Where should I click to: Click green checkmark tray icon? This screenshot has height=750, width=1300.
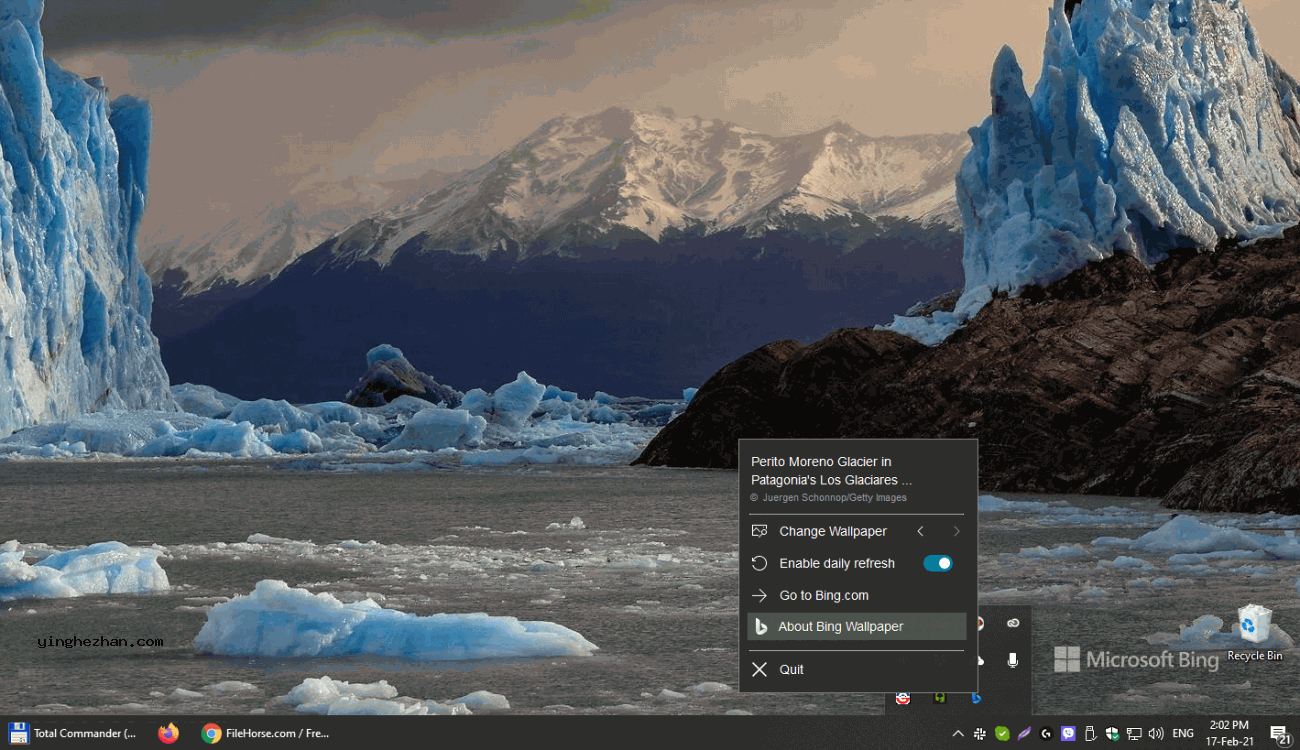(1002, 733)
